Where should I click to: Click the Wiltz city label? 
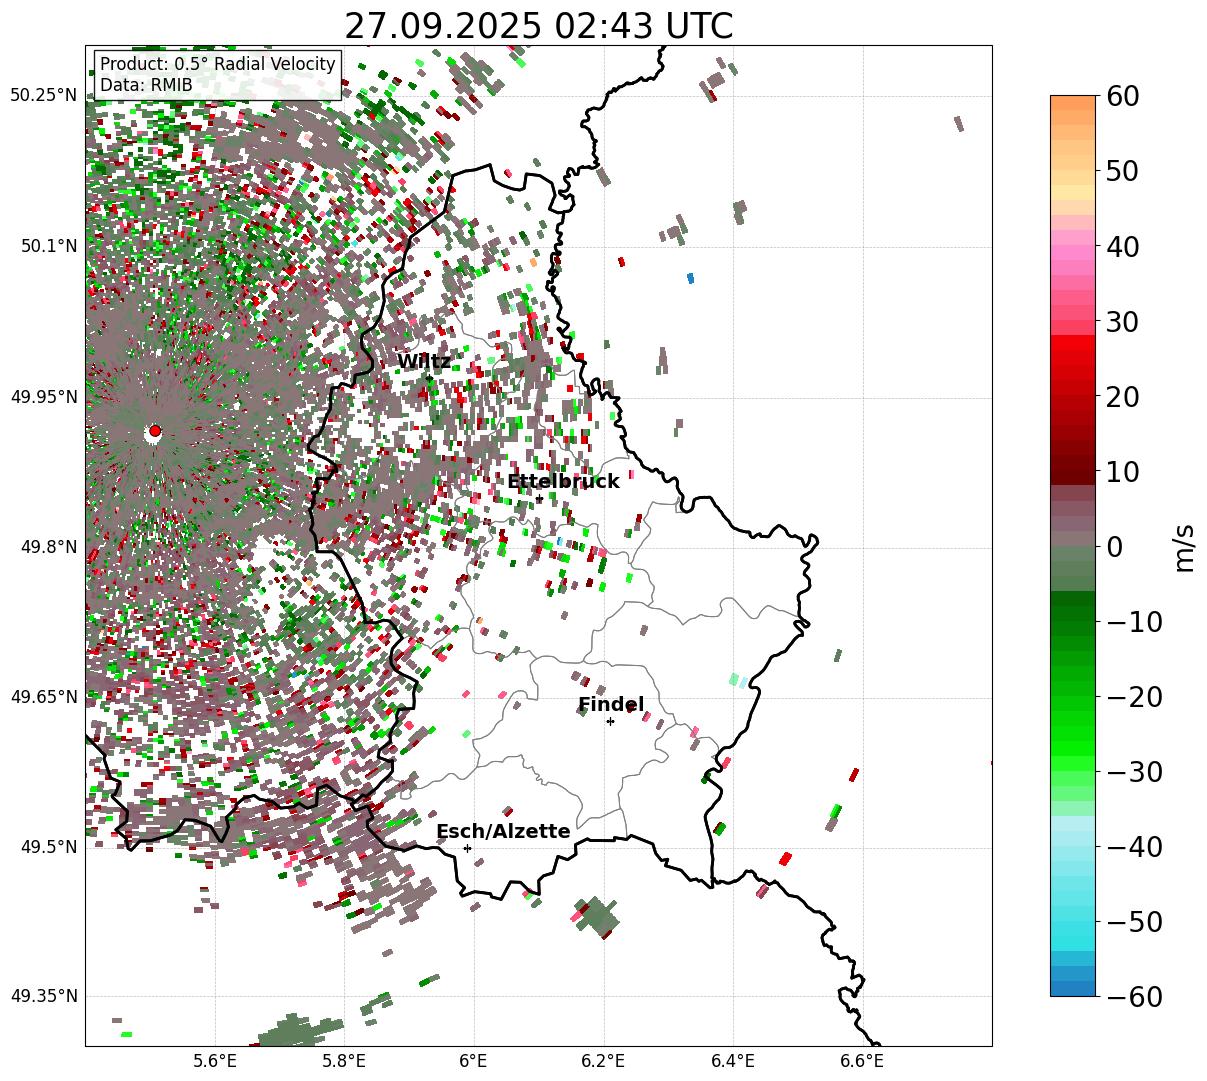pyautogui.click(x=424, y=362)
